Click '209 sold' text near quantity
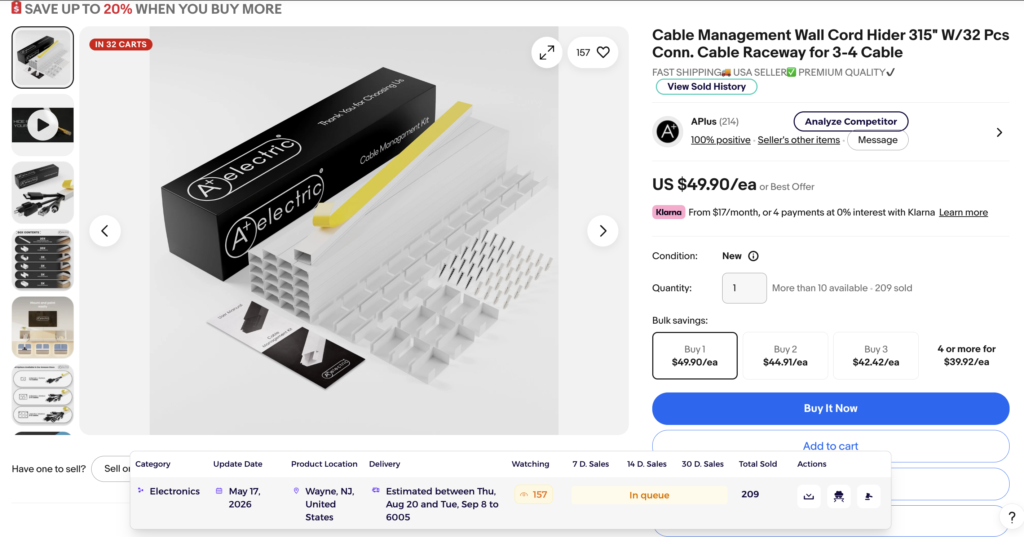 point(893,288)
